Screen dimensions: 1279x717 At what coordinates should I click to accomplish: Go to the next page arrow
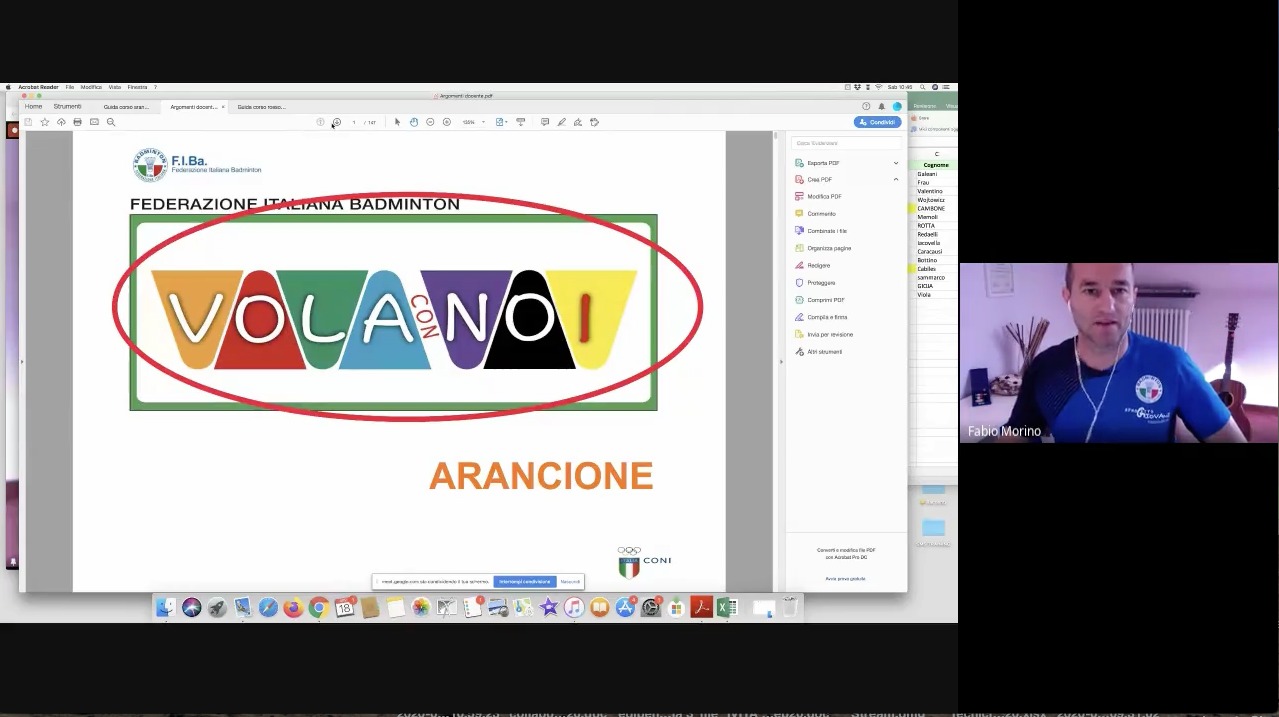(x=337, y=122)
